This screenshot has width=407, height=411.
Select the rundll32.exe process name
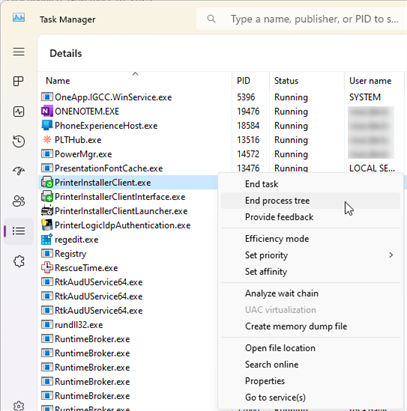(79, 325)
